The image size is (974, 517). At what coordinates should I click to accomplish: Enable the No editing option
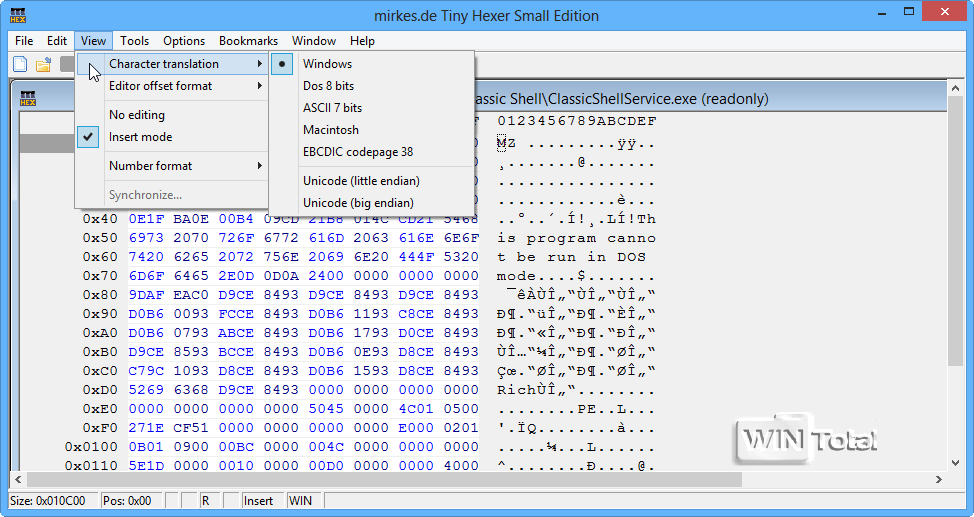point(137,115)
